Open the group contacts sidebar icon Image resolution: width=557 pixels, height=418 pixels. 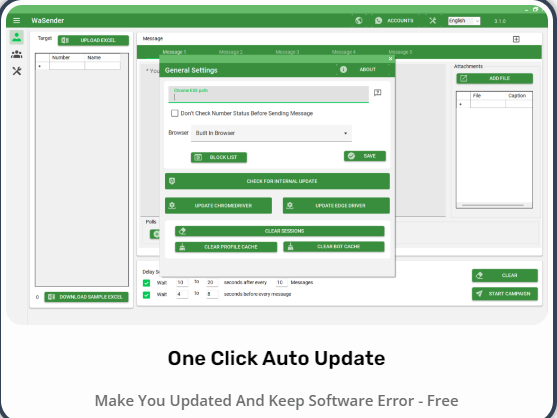pyautogui.click(x=16, y=54)
